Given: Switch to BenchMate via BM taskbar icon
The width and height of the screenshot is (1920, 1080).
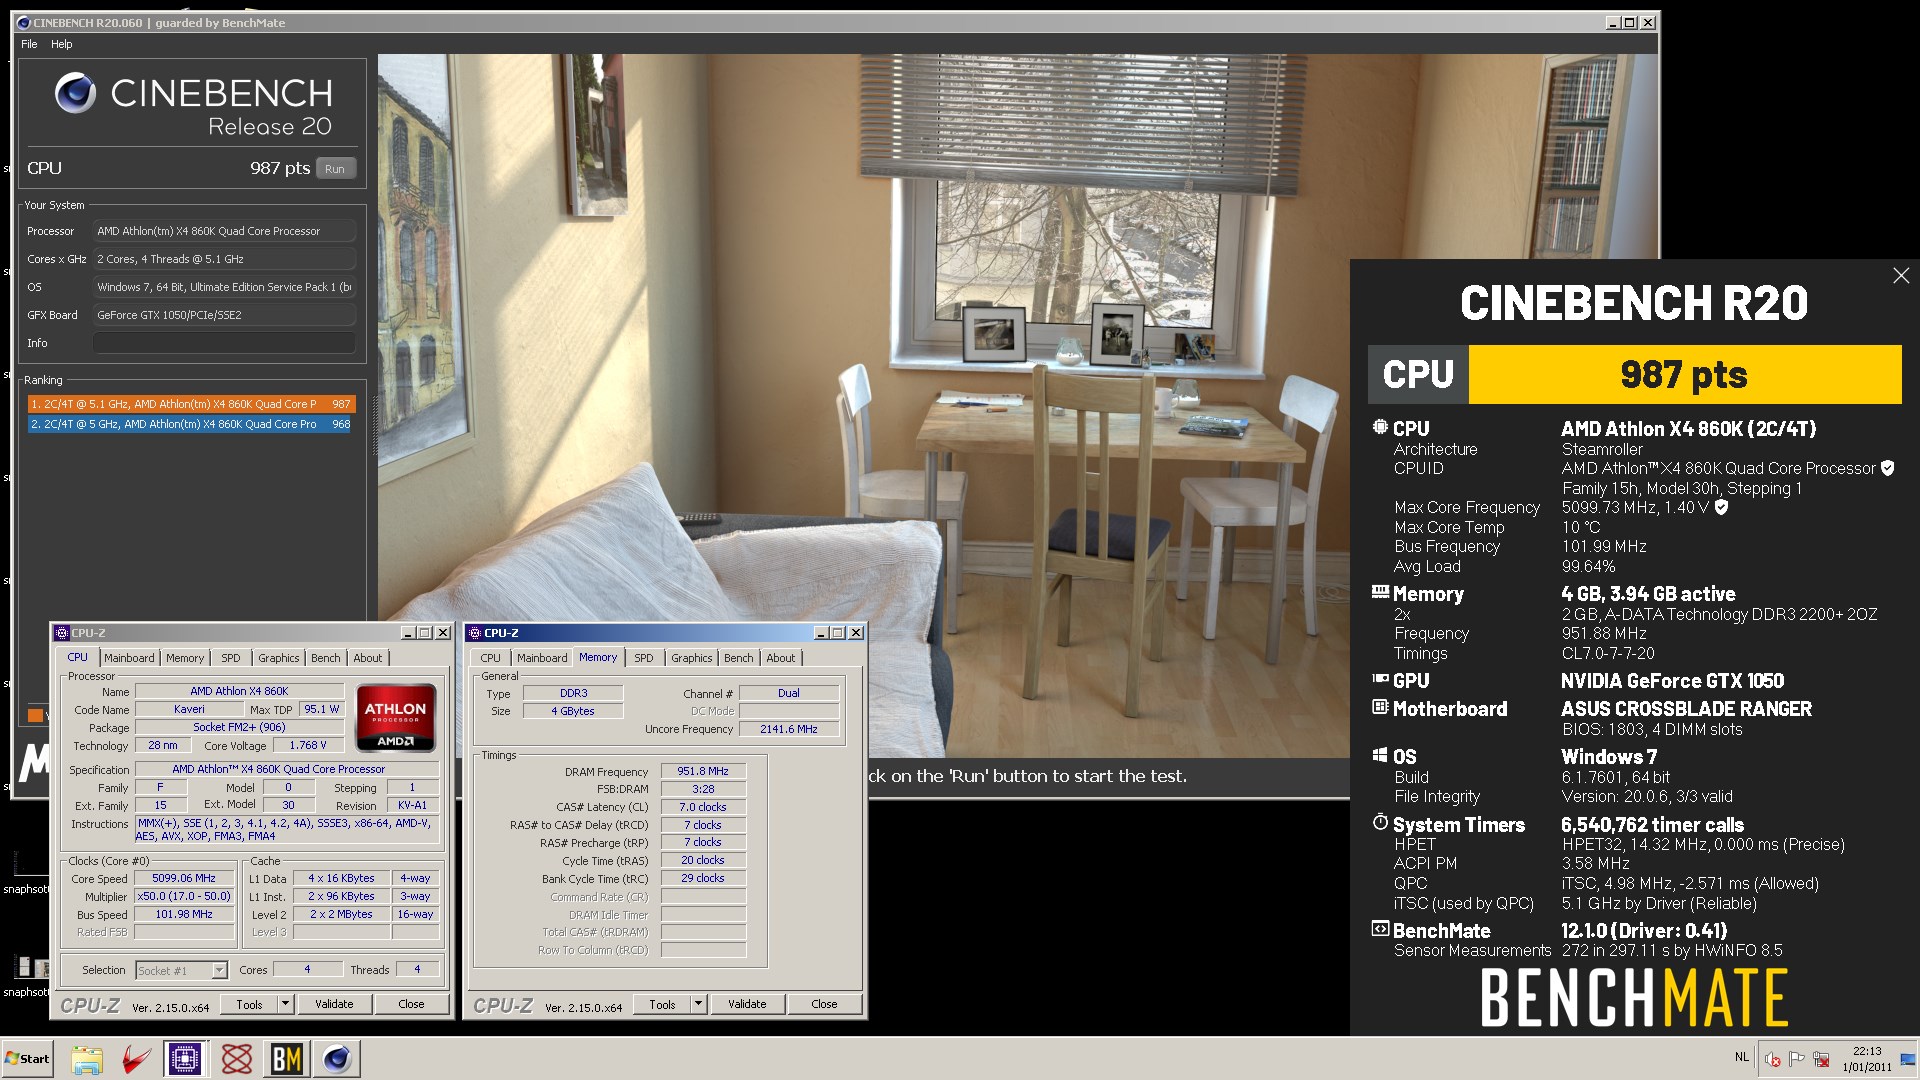Looking at the screenshot, I should coord(287,1059).
